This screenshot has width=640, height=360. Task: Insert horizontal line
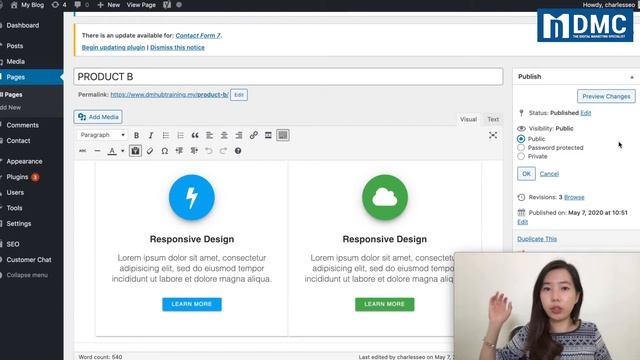97,151
